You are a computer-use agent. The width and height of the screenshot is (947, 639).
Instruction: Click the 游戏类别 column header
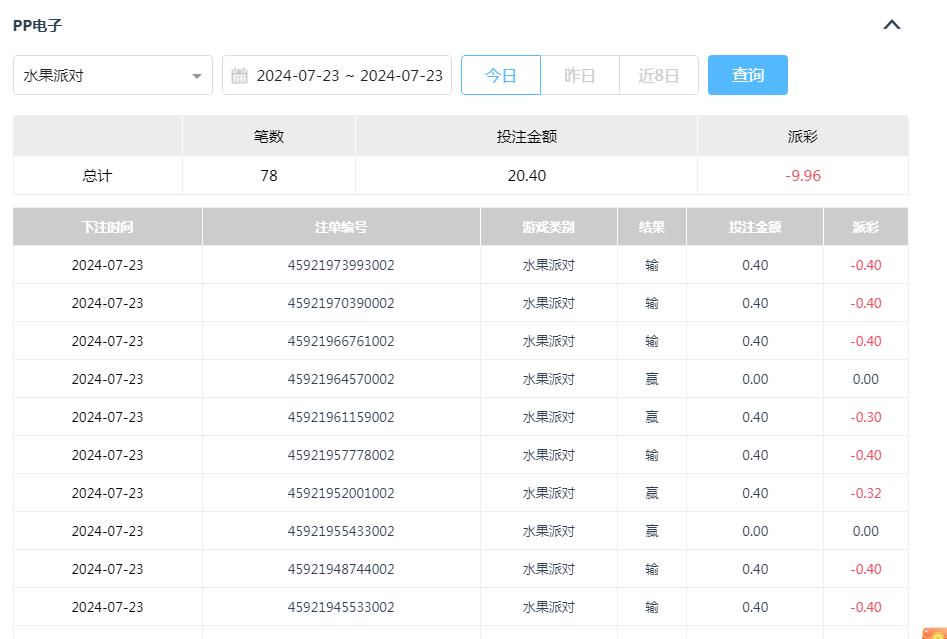[548, 227]
